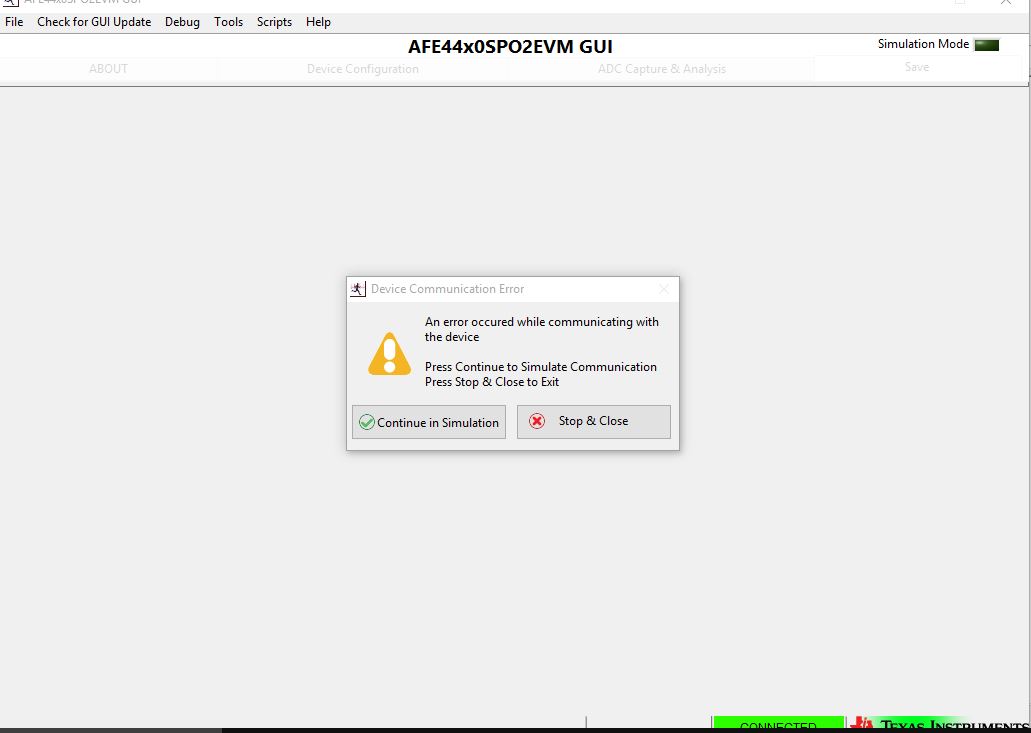The height and width of the screenshot is (733, 1031).
Task: Open the Debug menu
Action: (182, 22)
